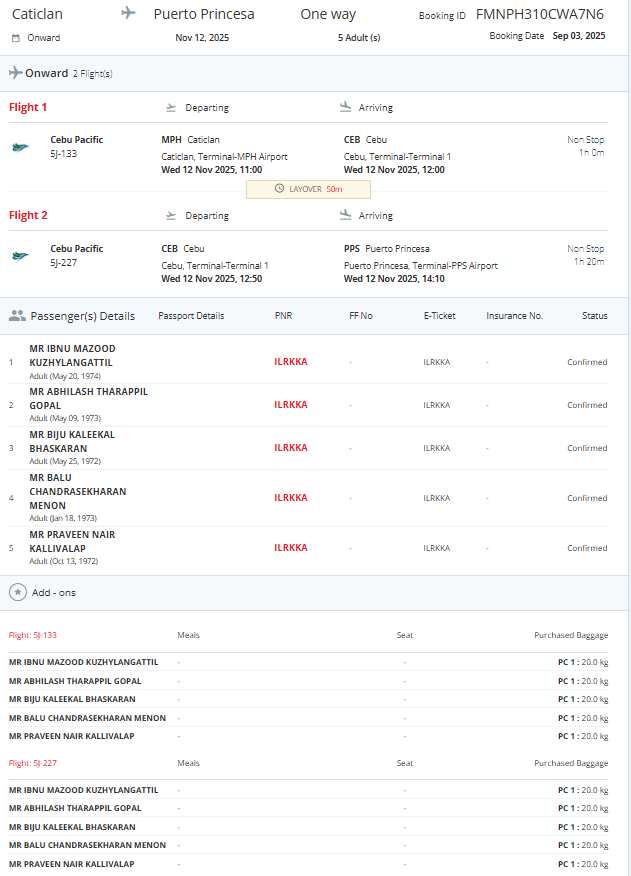
Task: Click the Flight 1 arriving plane icon
Action: 346,107
